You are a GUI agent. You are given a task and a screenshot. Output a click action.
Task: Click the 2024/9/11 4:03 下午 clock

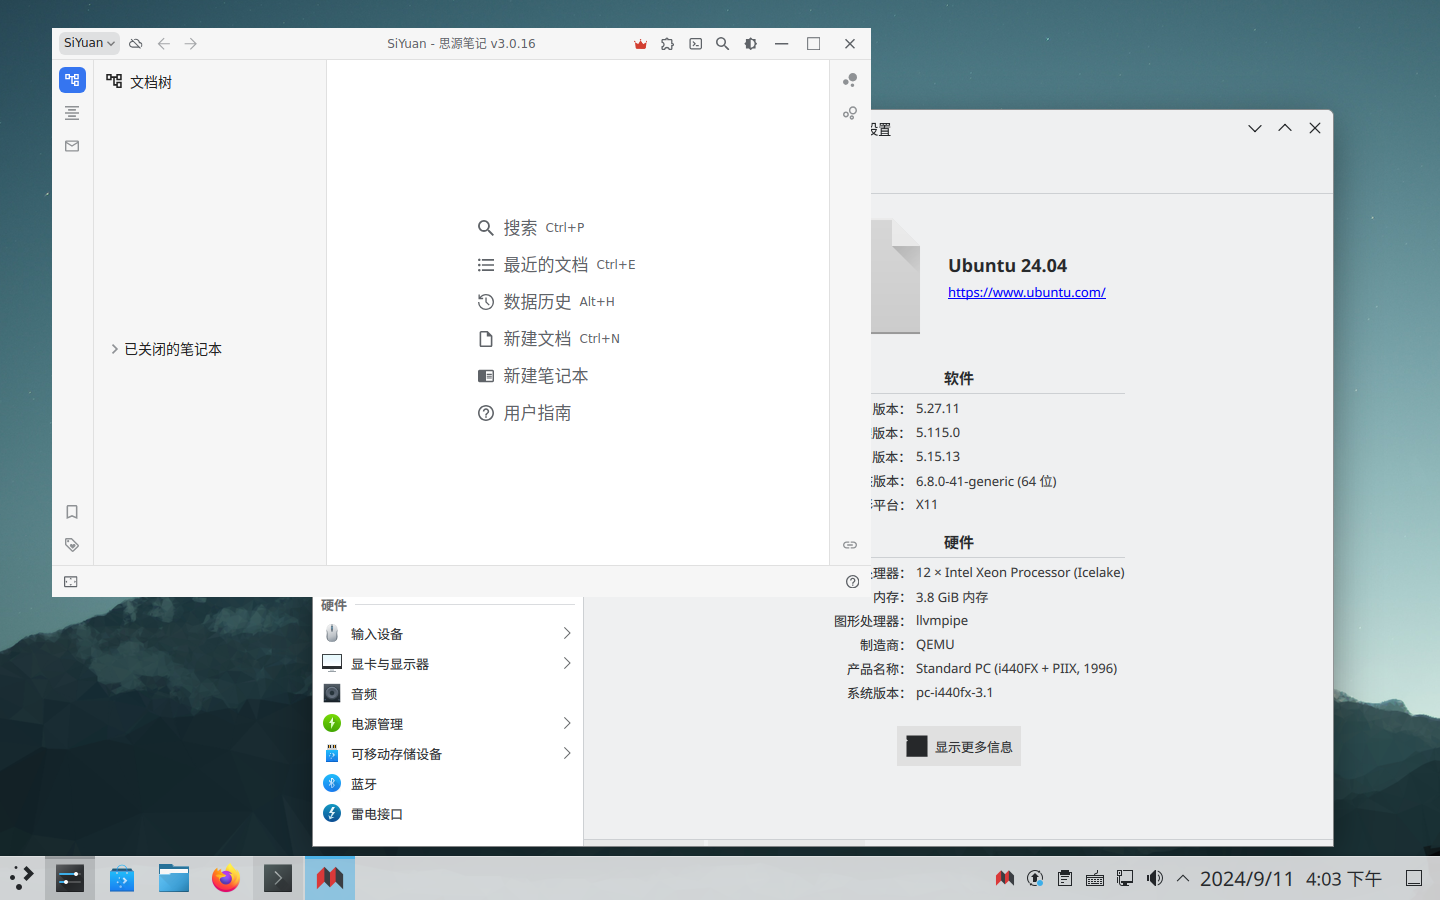[x=1291, y=878]
